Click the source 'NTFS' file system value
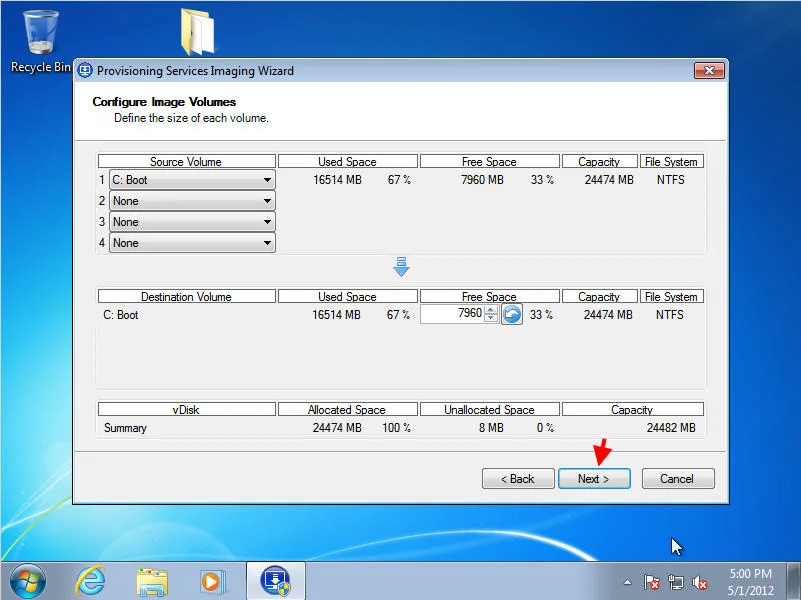 pos(671,180)
